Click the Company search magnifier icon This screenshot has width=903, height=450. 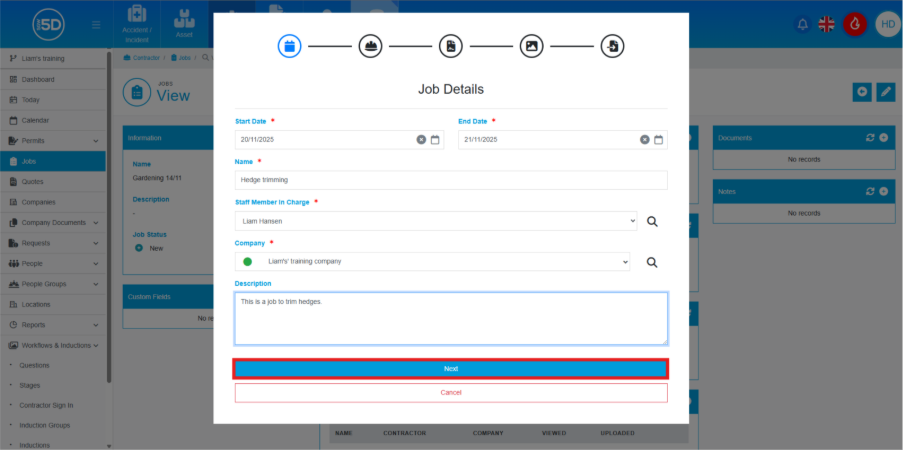652,262
